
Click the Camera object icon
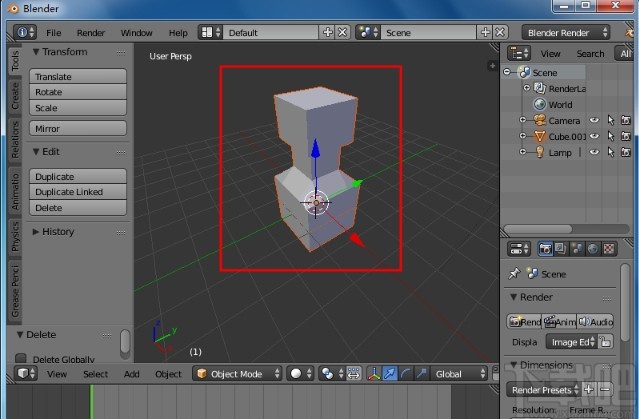tap(540, 120)
